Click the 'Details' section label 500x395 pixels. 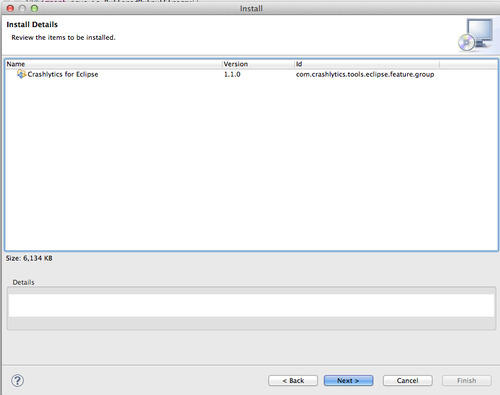tap(23, 282)
